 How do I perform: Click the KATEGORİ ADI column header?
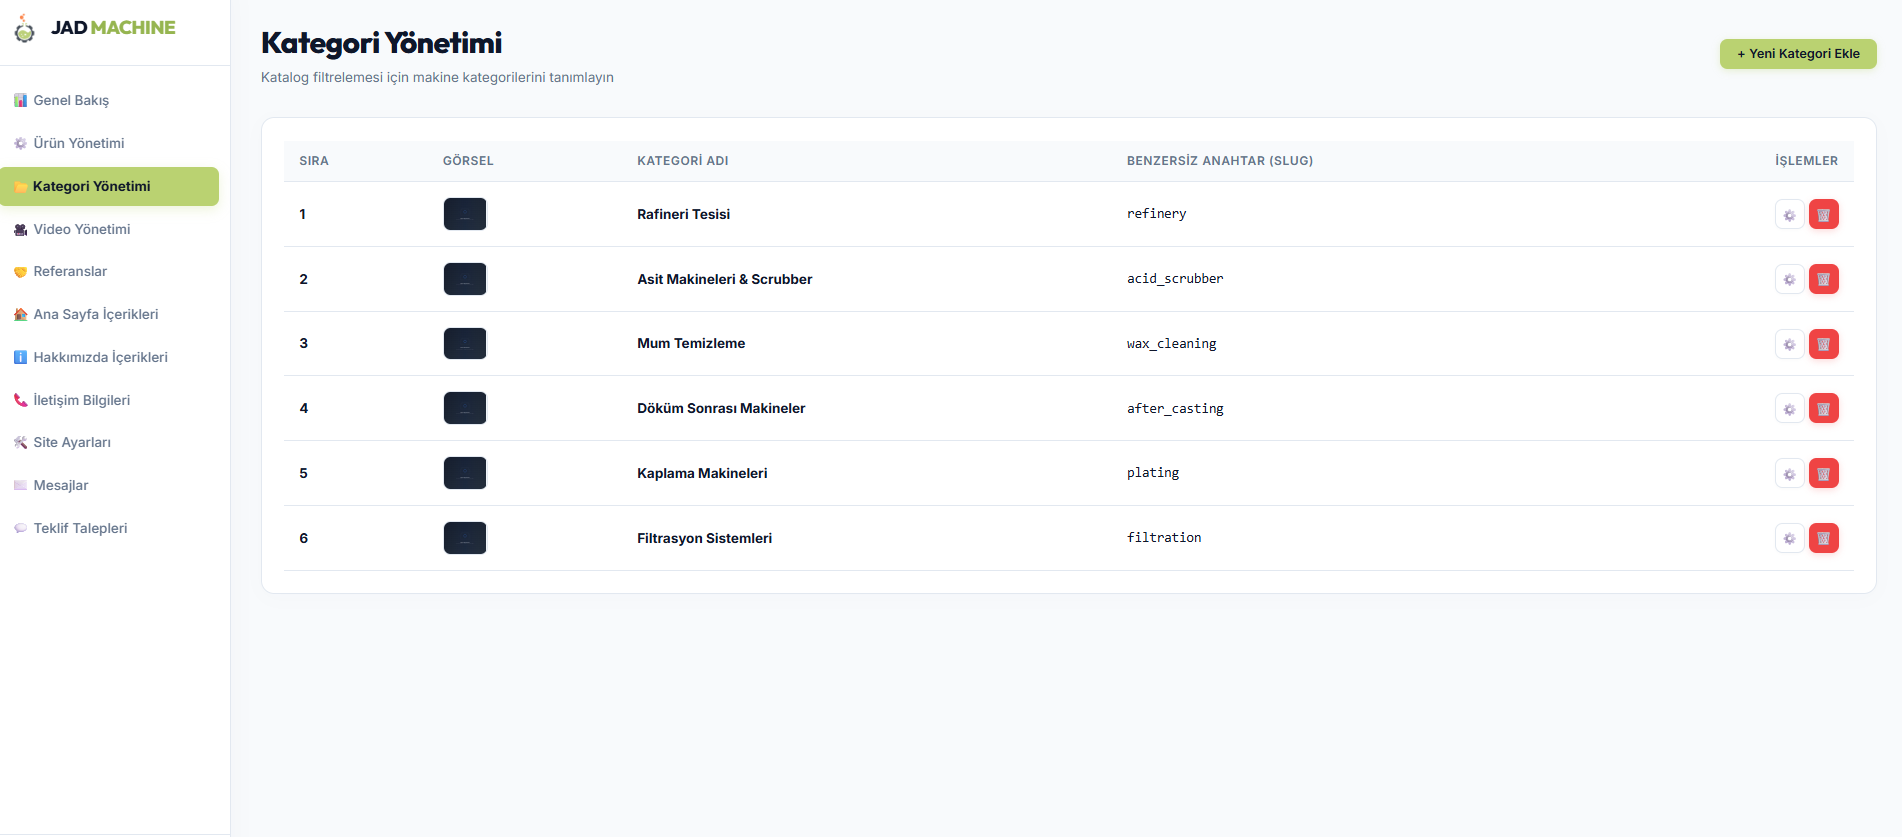point(683,161)
